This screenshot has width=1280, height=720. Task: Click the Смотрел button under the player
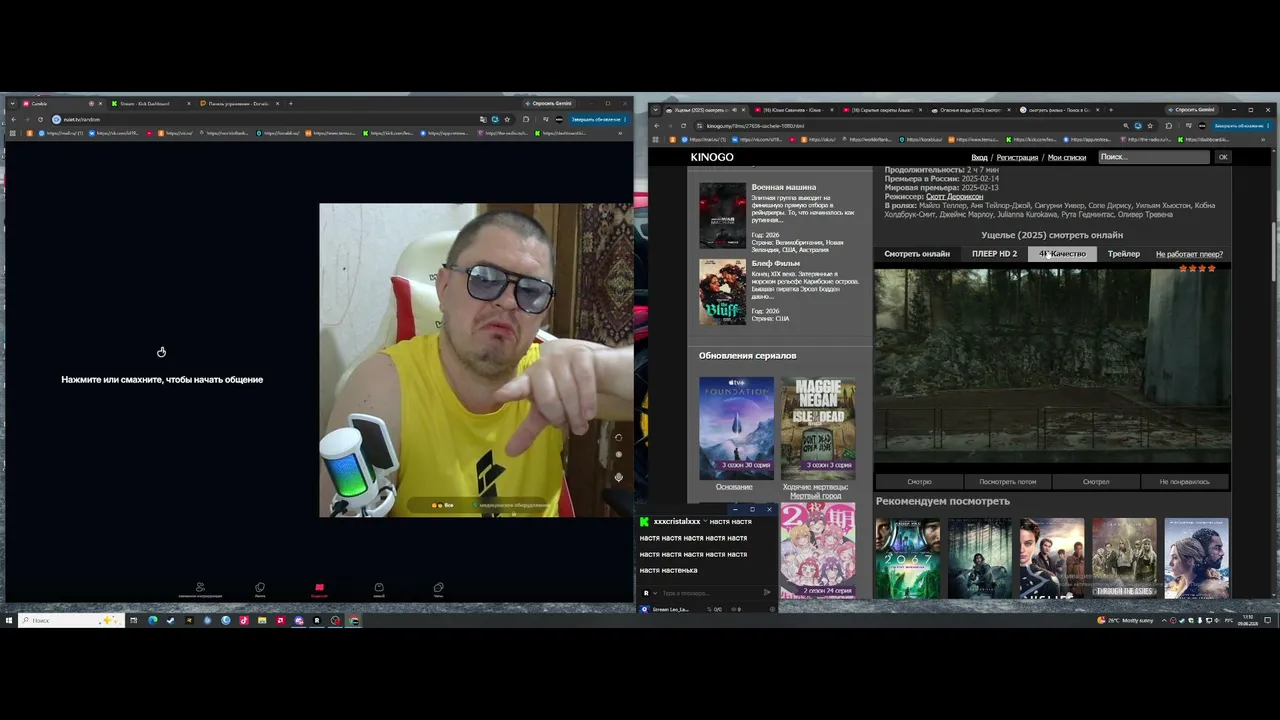(x=1096, y=482)
